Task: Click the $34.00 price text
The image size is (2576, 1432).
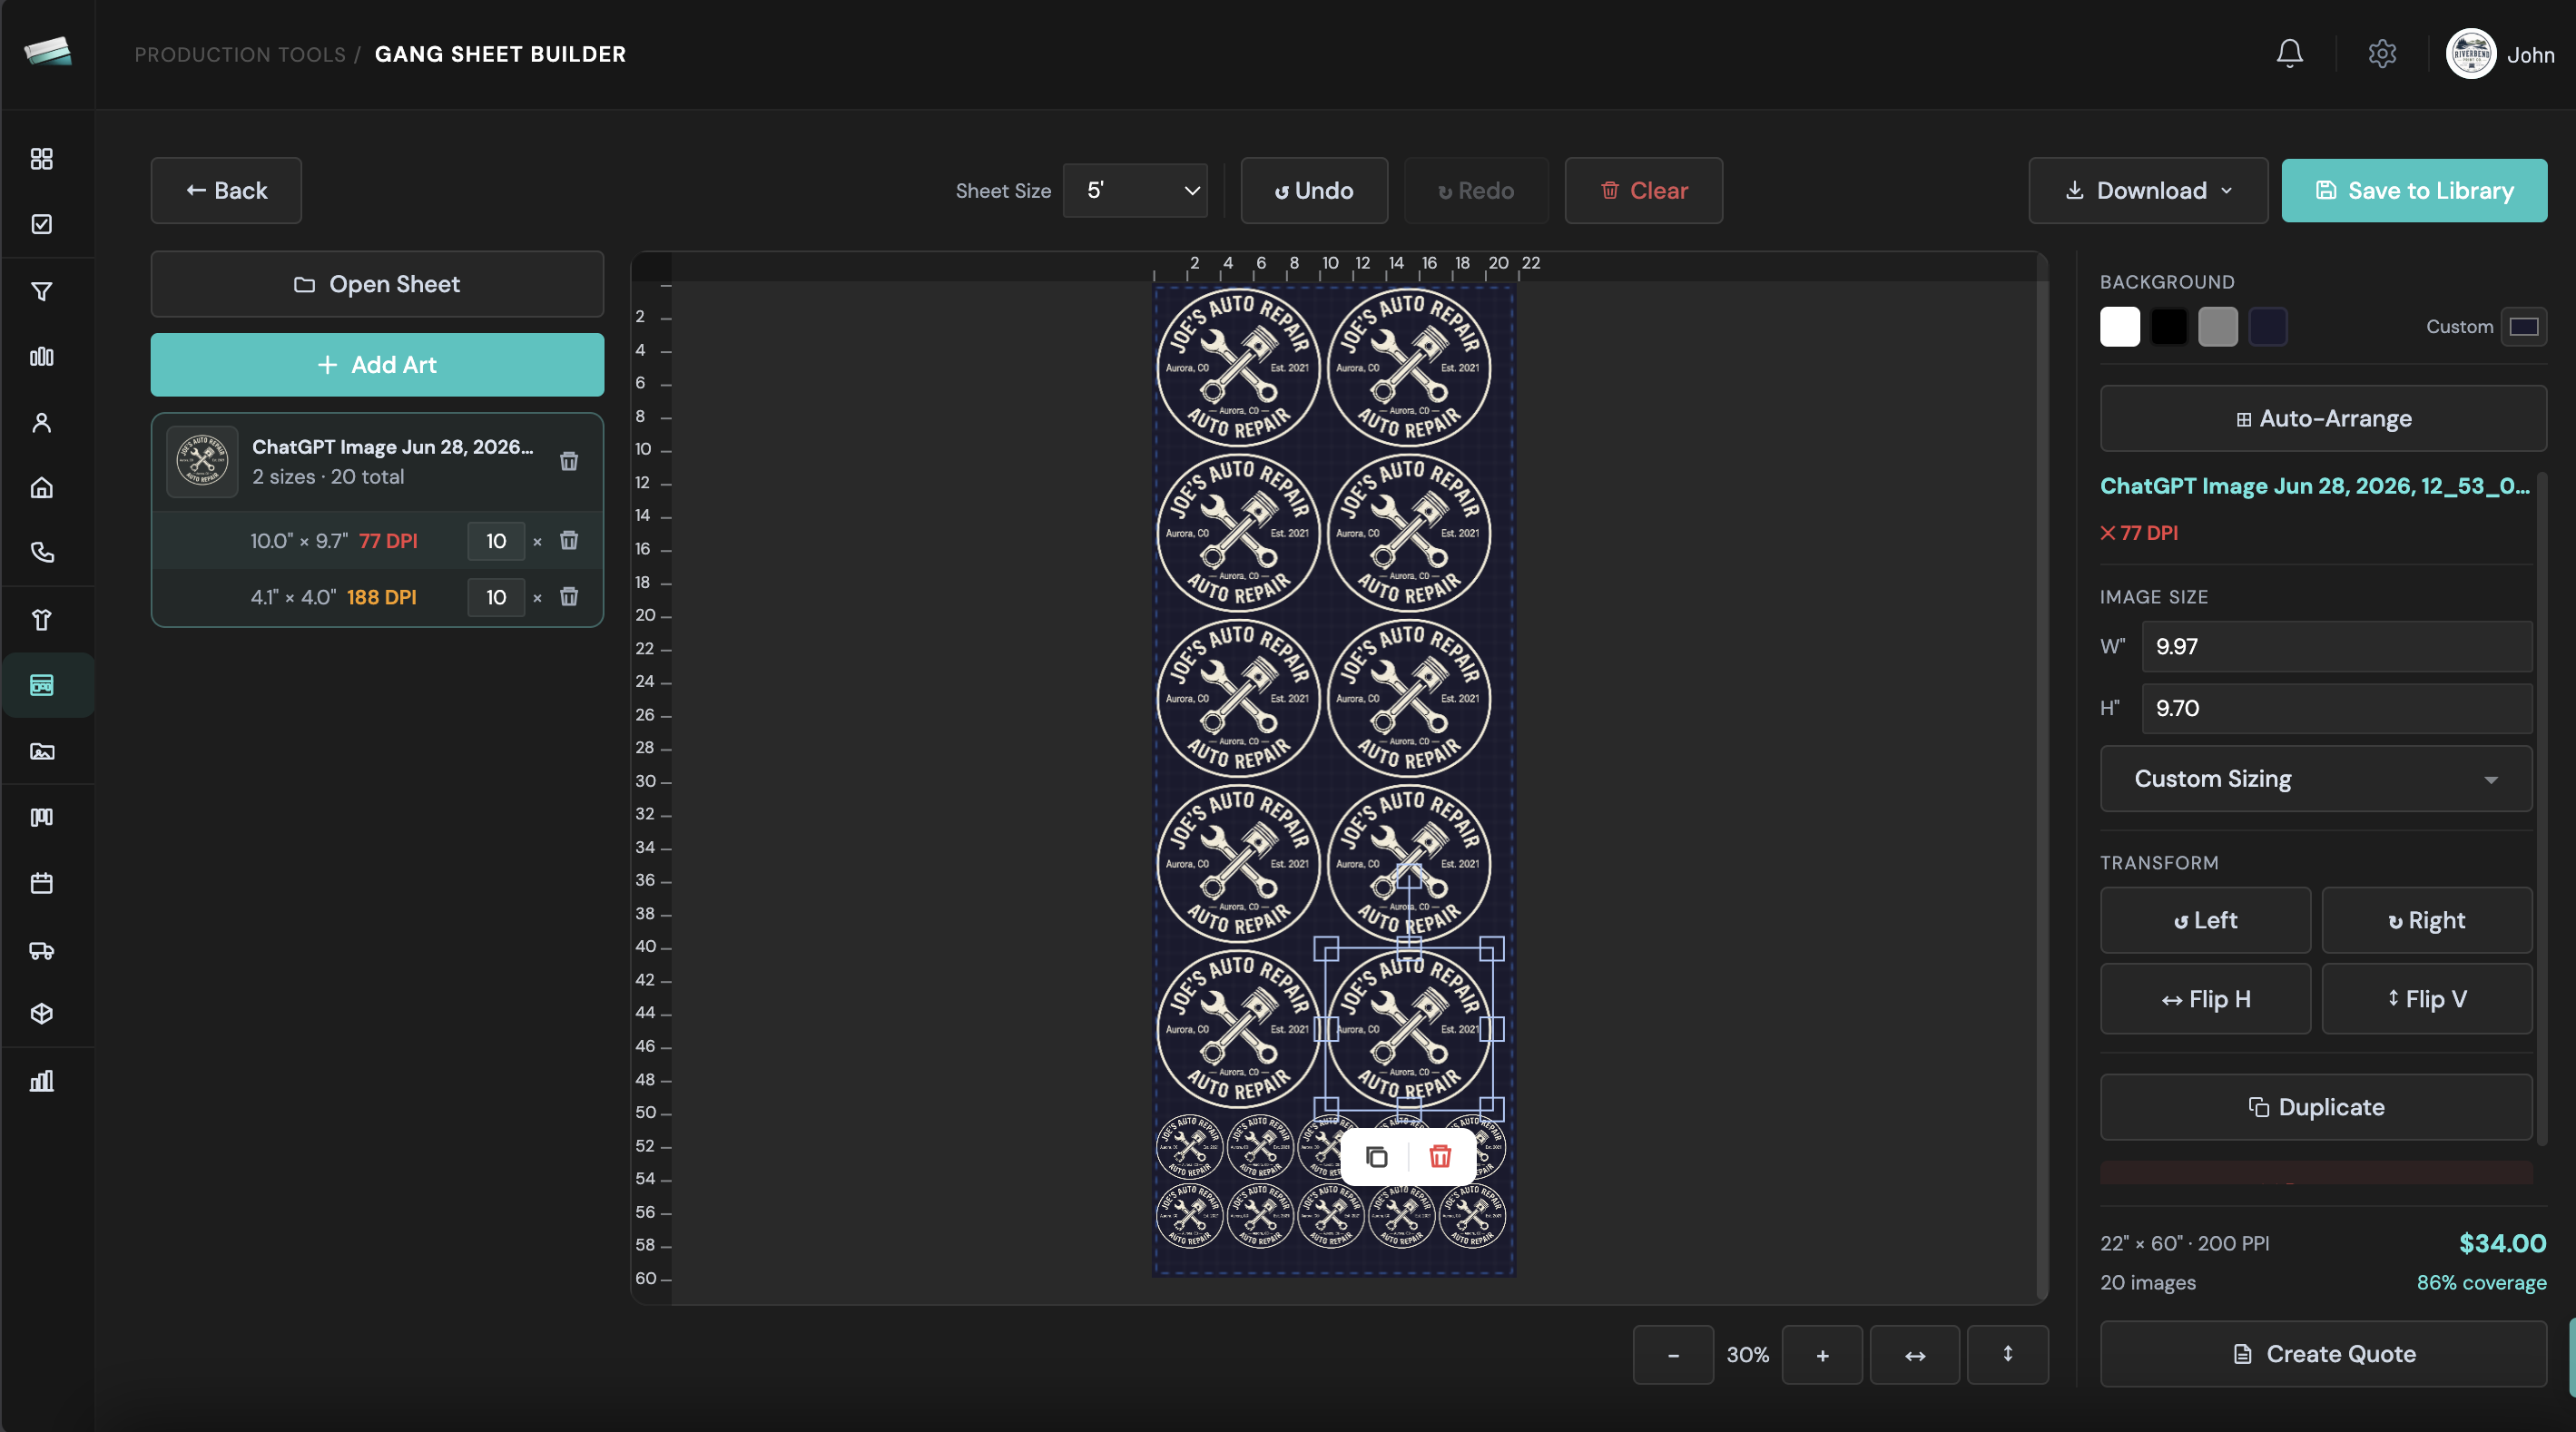Action: point(2502,1243)
